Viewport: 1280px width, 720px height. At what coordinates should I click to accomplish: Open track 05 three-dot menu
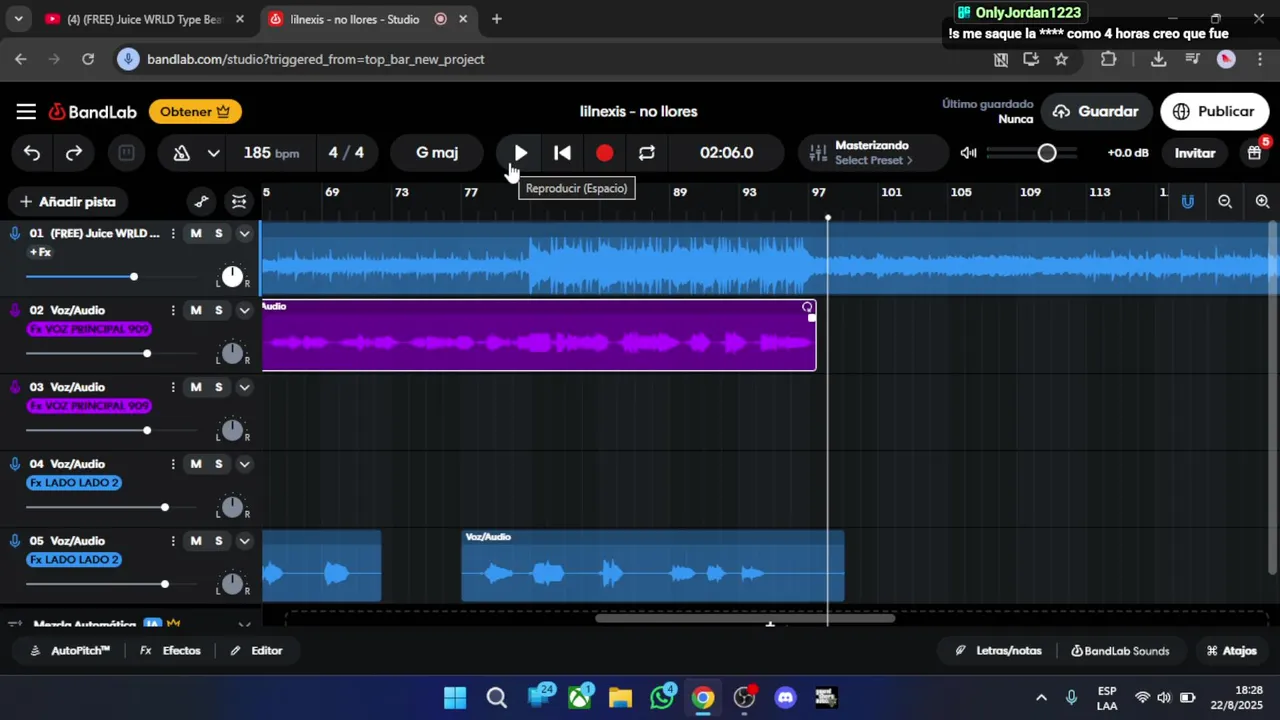pos(173,542)
